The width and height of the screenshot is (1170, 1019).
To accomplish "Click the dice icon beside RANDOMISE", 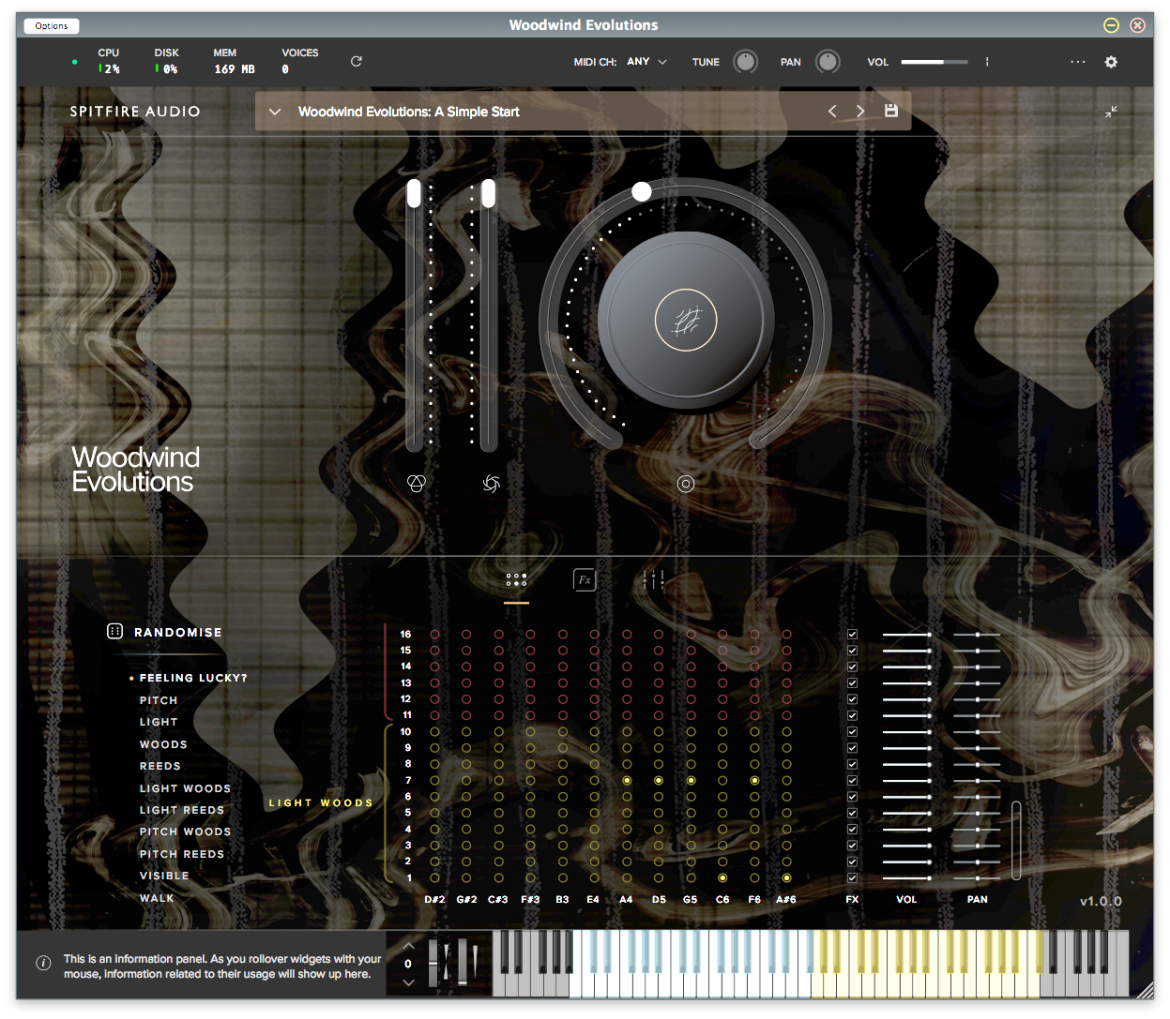I will (x=115, y=632).
